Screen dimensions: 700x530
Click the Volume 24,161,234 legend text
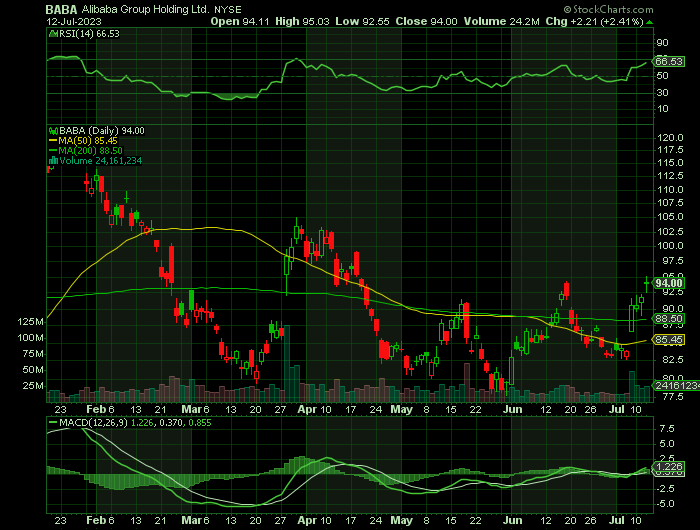pyautogui.click(x=100, y=161)
